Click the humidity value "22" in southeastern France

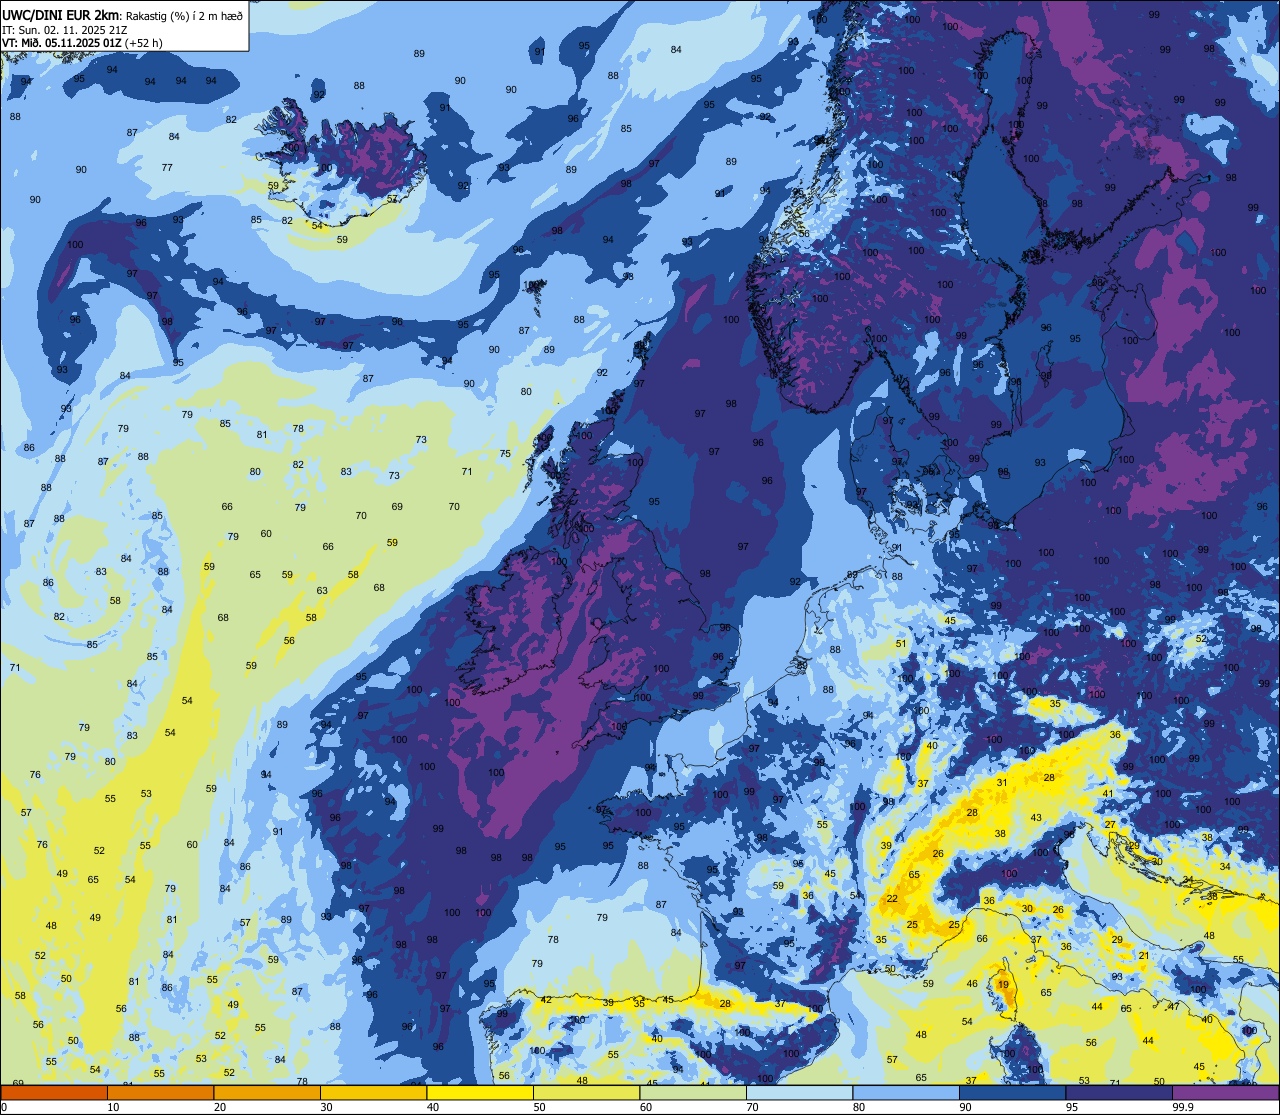892,899
